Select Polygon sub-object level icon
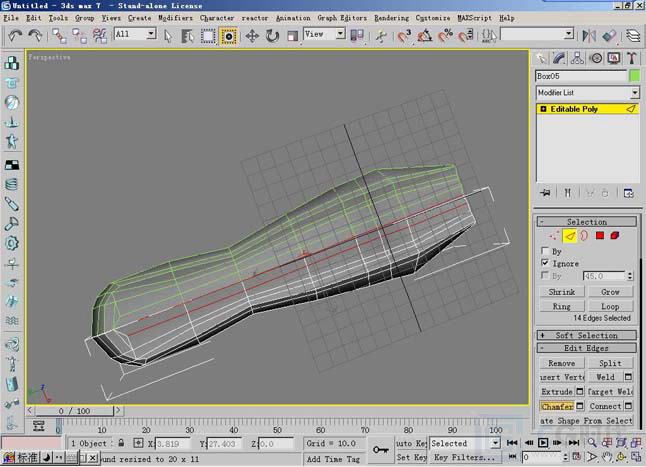Viewport: 646px width, 467px height. [x=599, y=236]
